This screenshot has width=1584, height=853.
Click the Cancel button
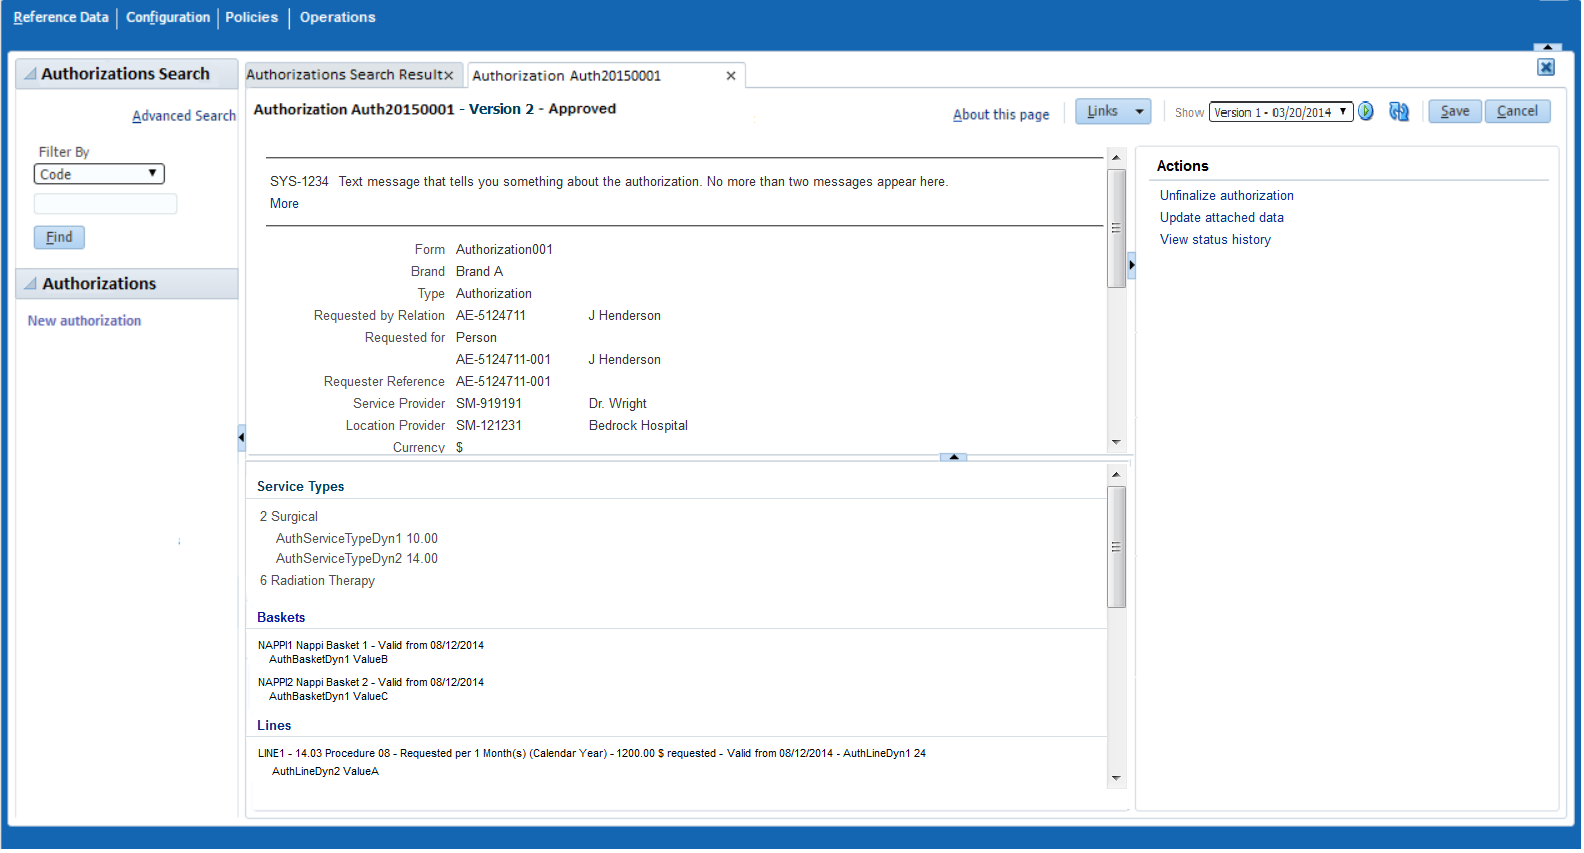click(1517, 111)
